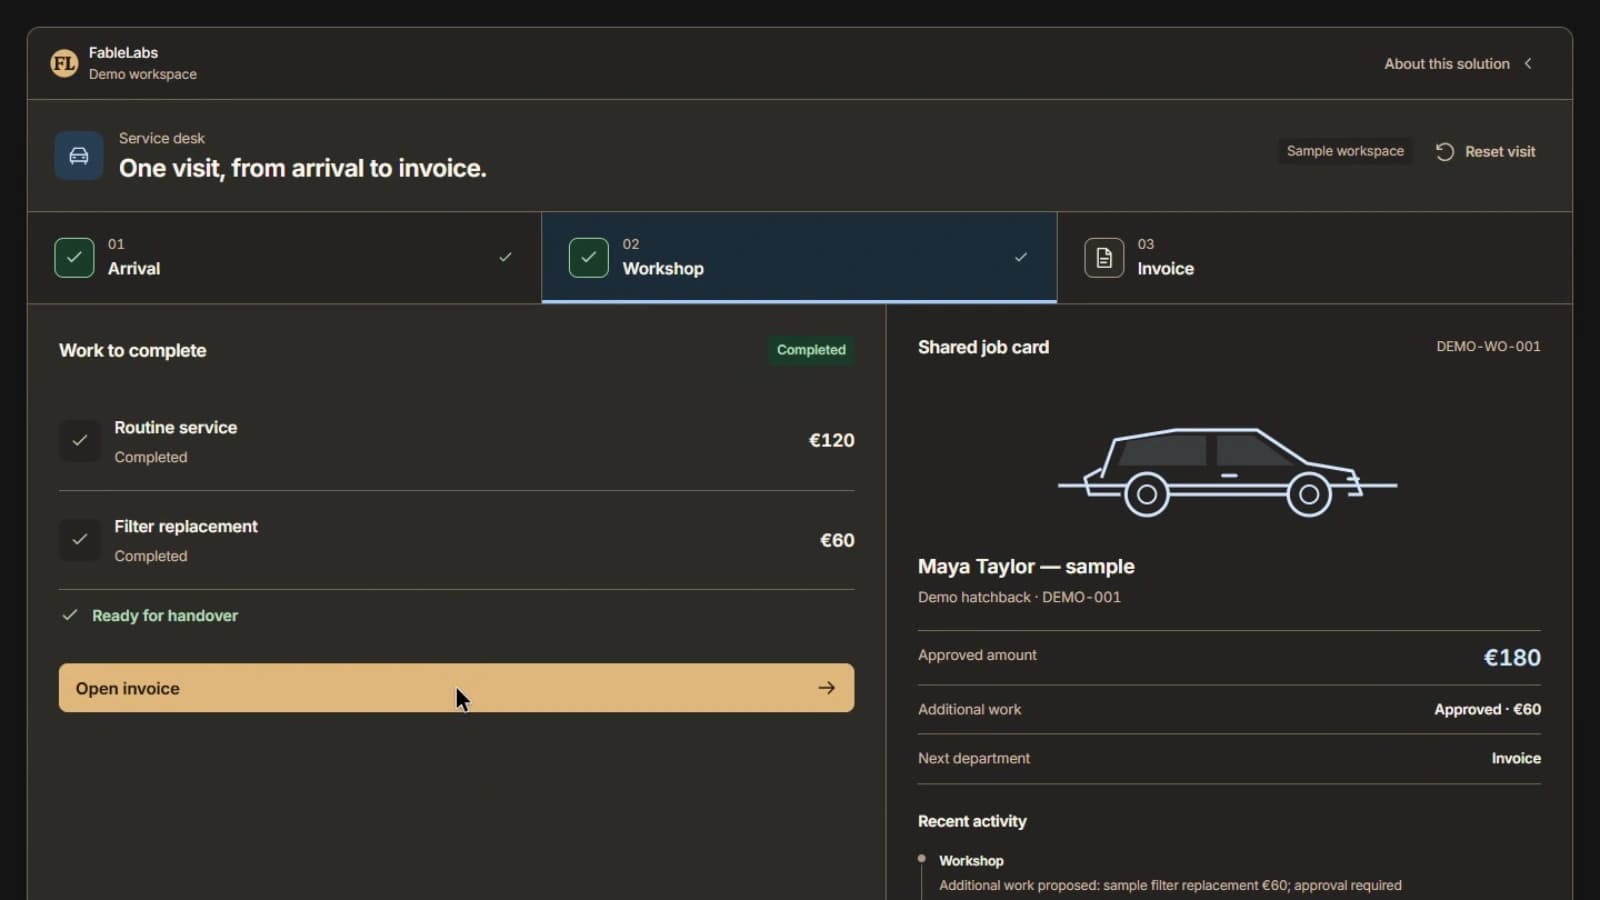Image resolution: width=1600 pixels, height=900 pixels.
Task: Collapse the About this solution chevron
Action: (1528, 63)
